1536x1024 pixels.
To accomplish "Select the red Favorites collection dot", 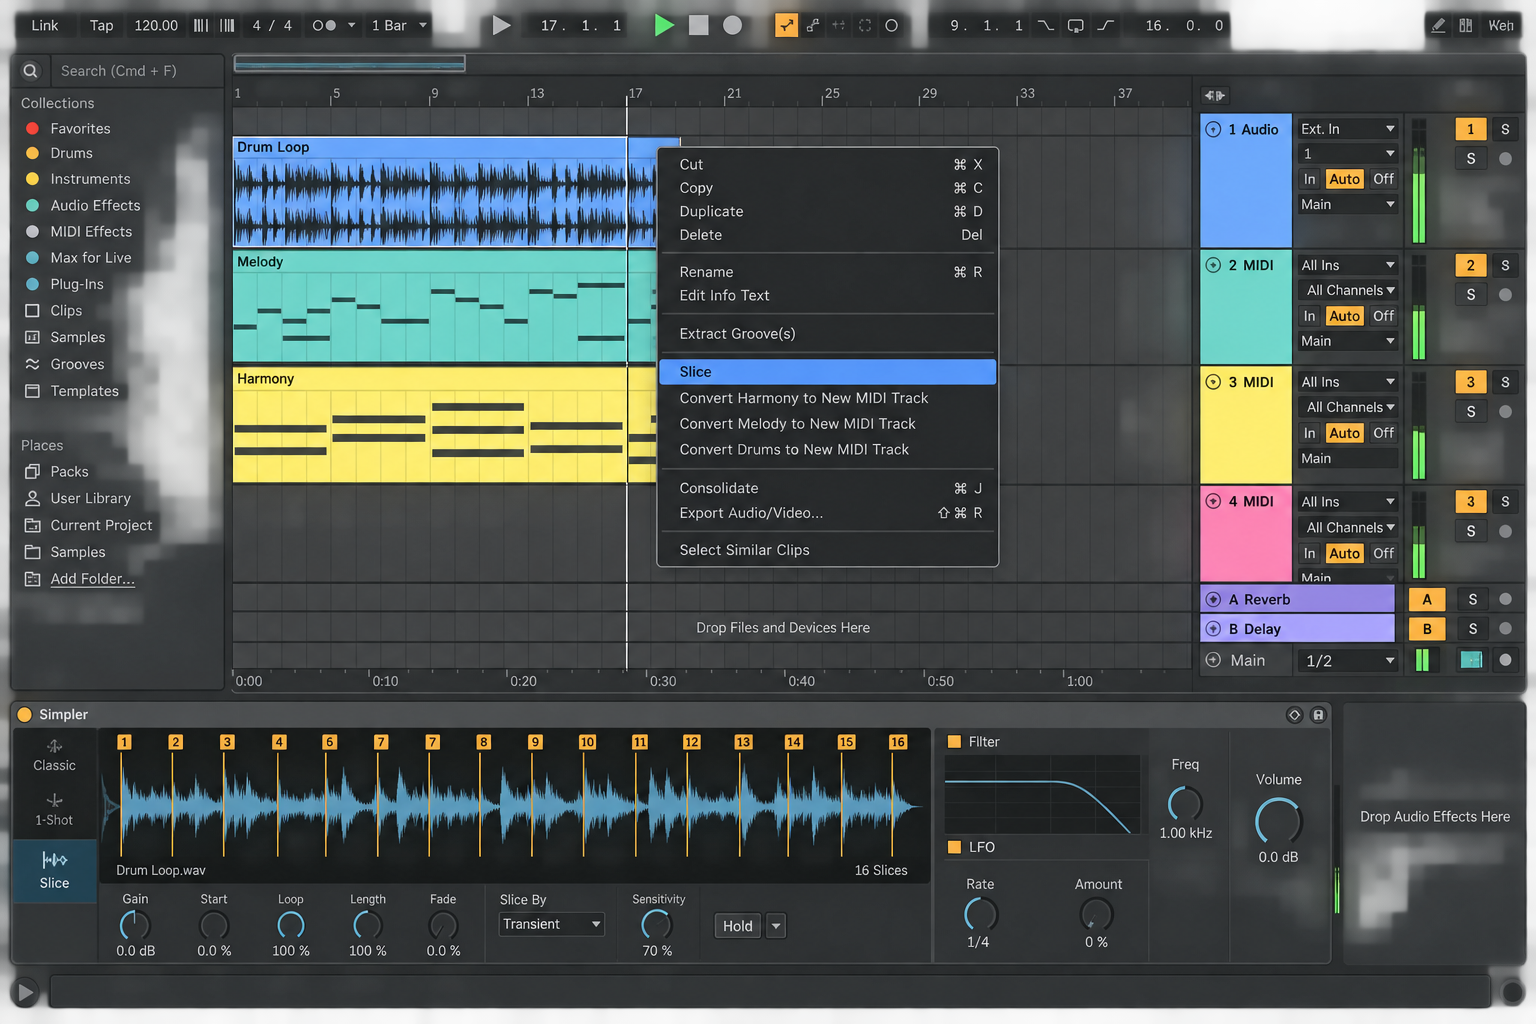I will (32, 128).
